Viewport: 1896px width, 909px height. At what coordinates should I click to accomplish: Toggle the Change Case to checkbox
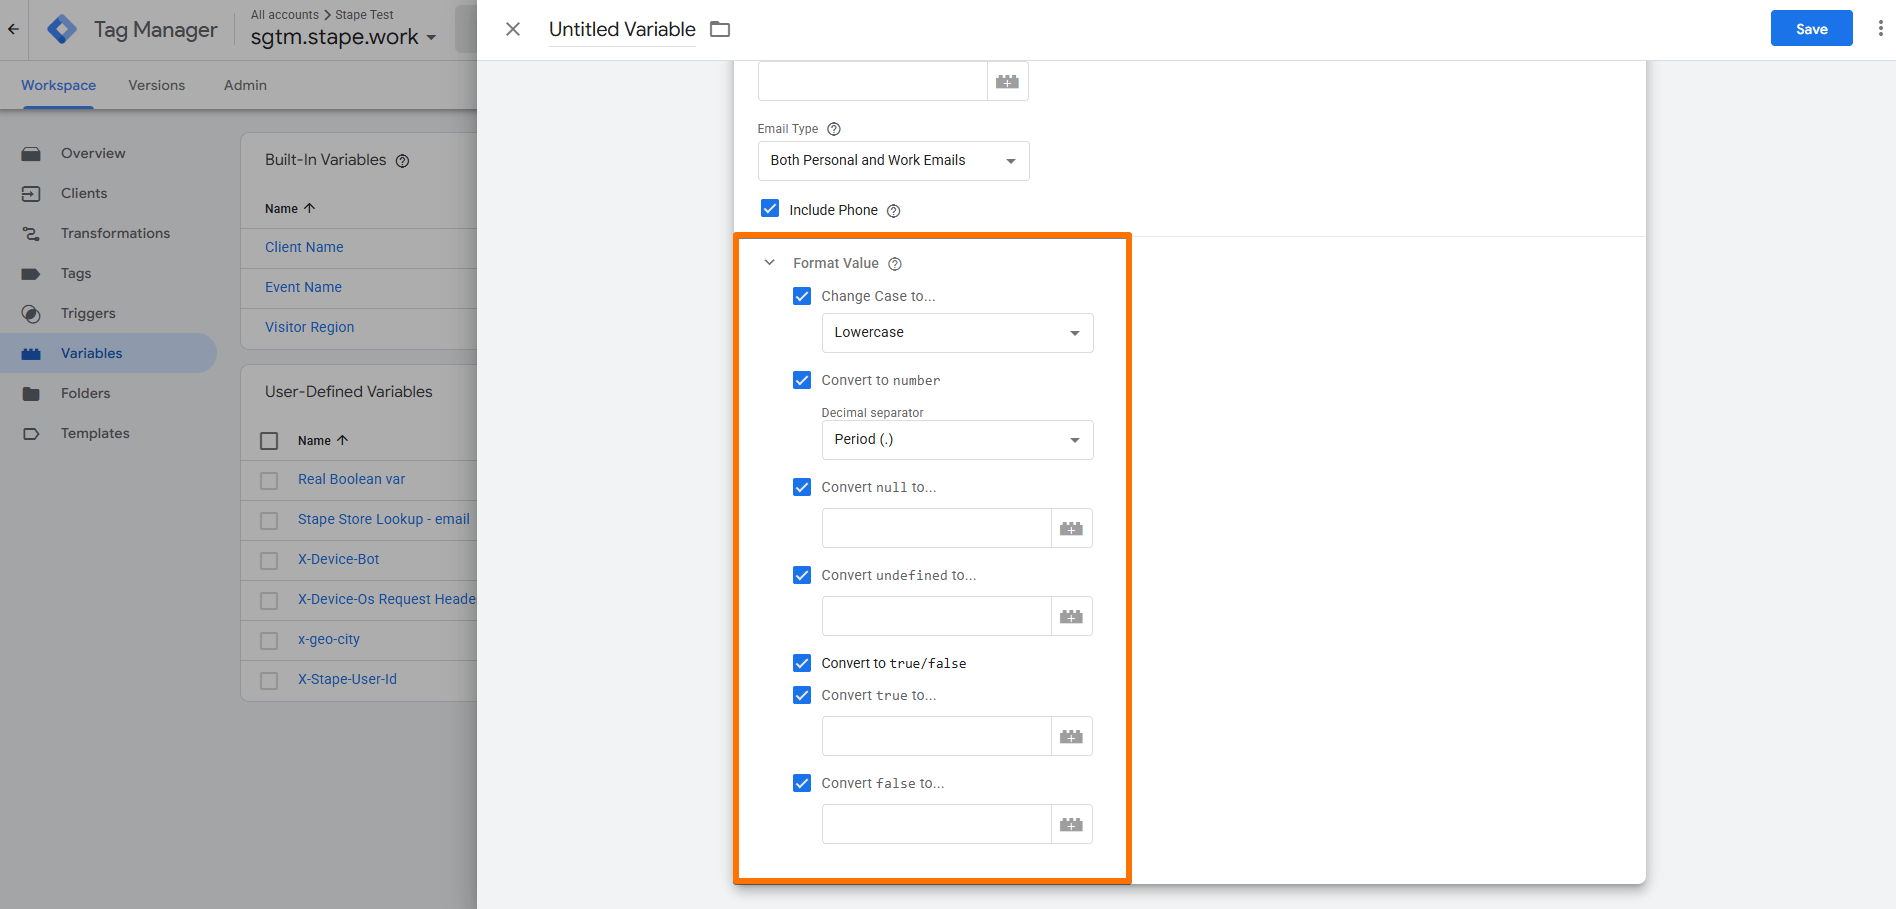pos(802,296)
